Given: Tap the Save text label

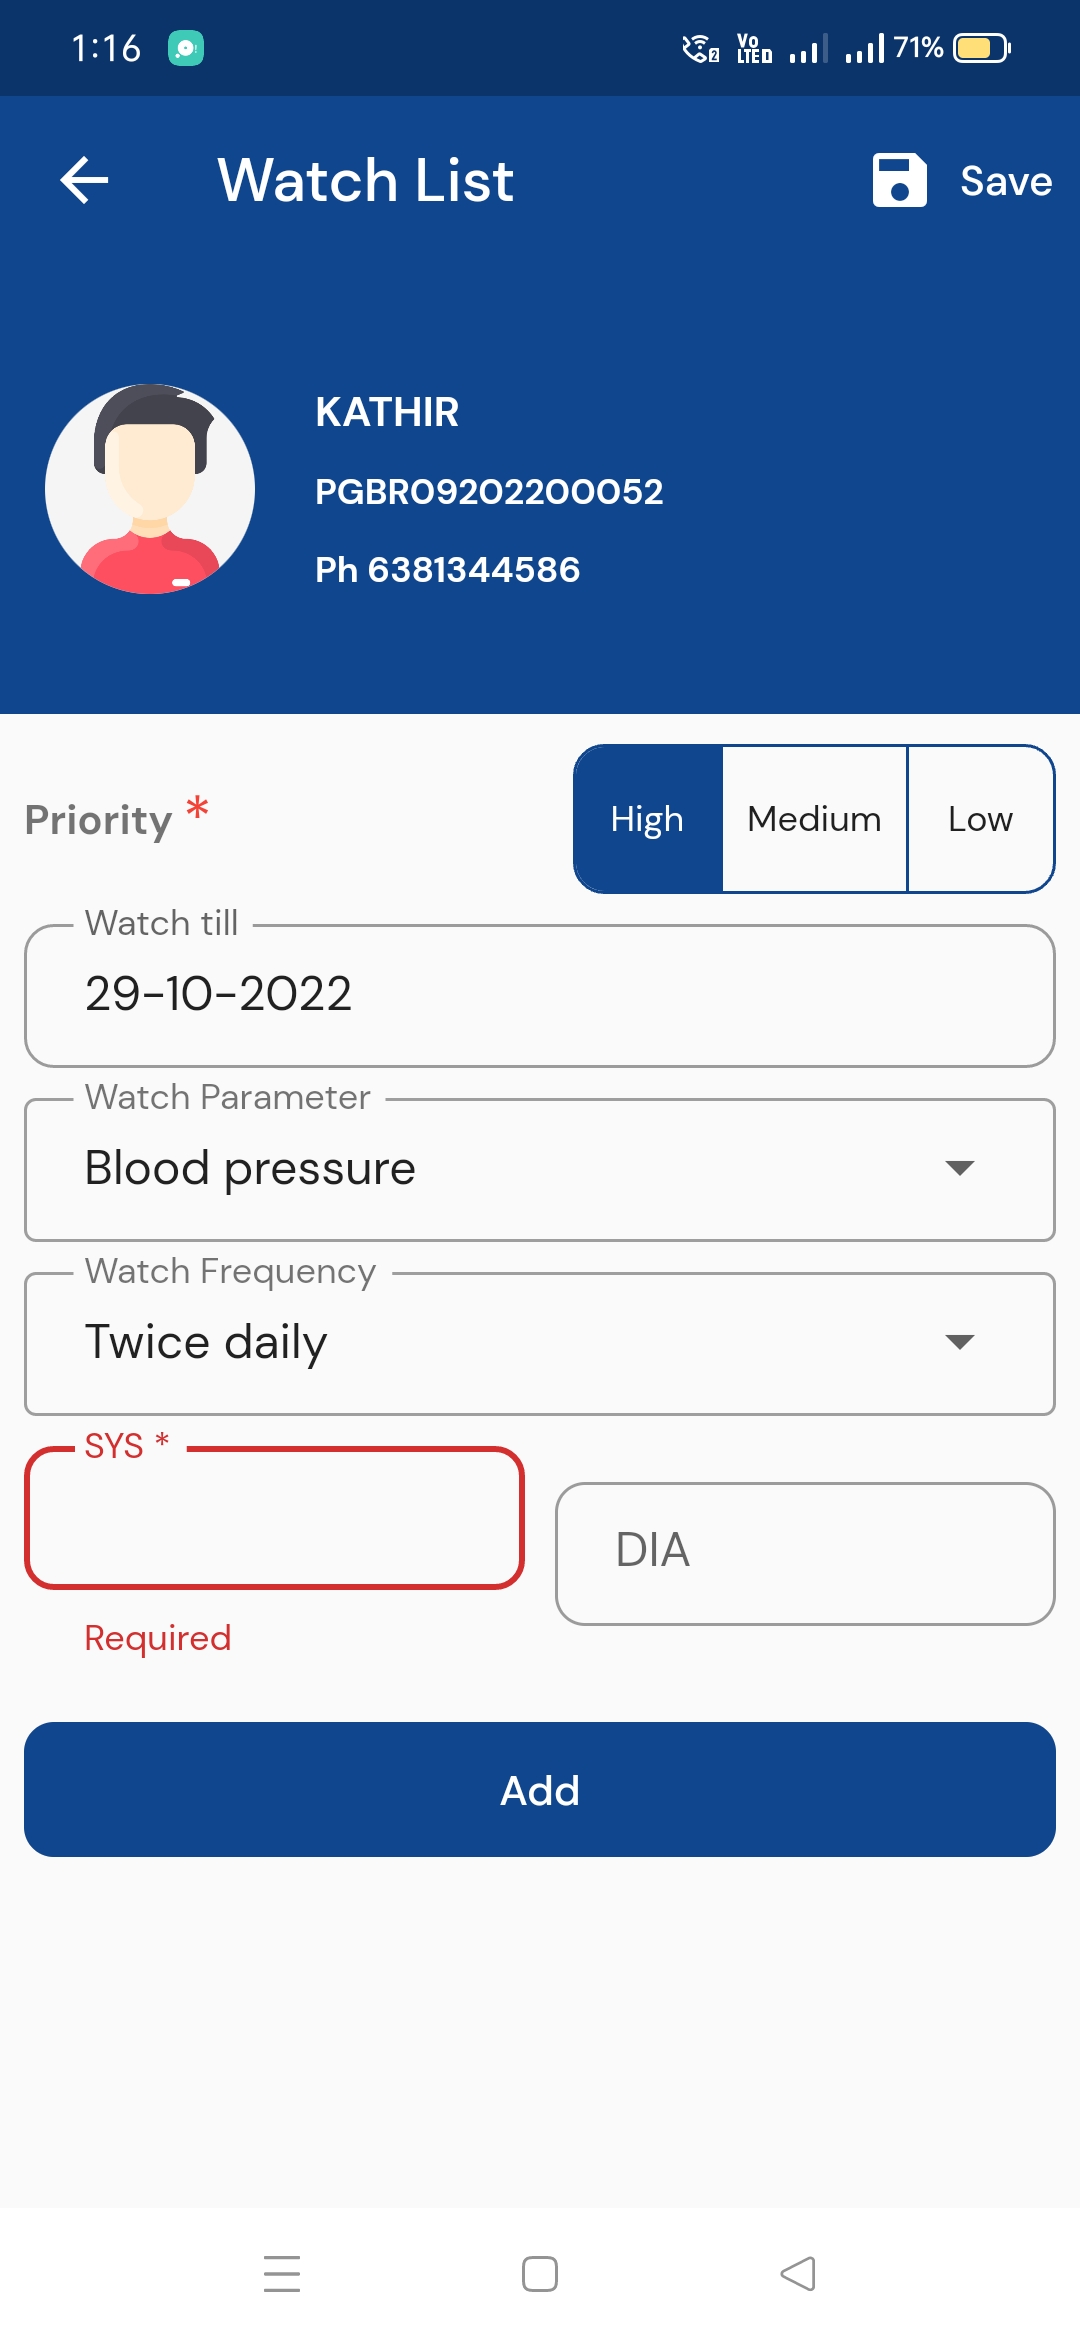Looking at the screenshot, I should click(x=1005, y=181).
